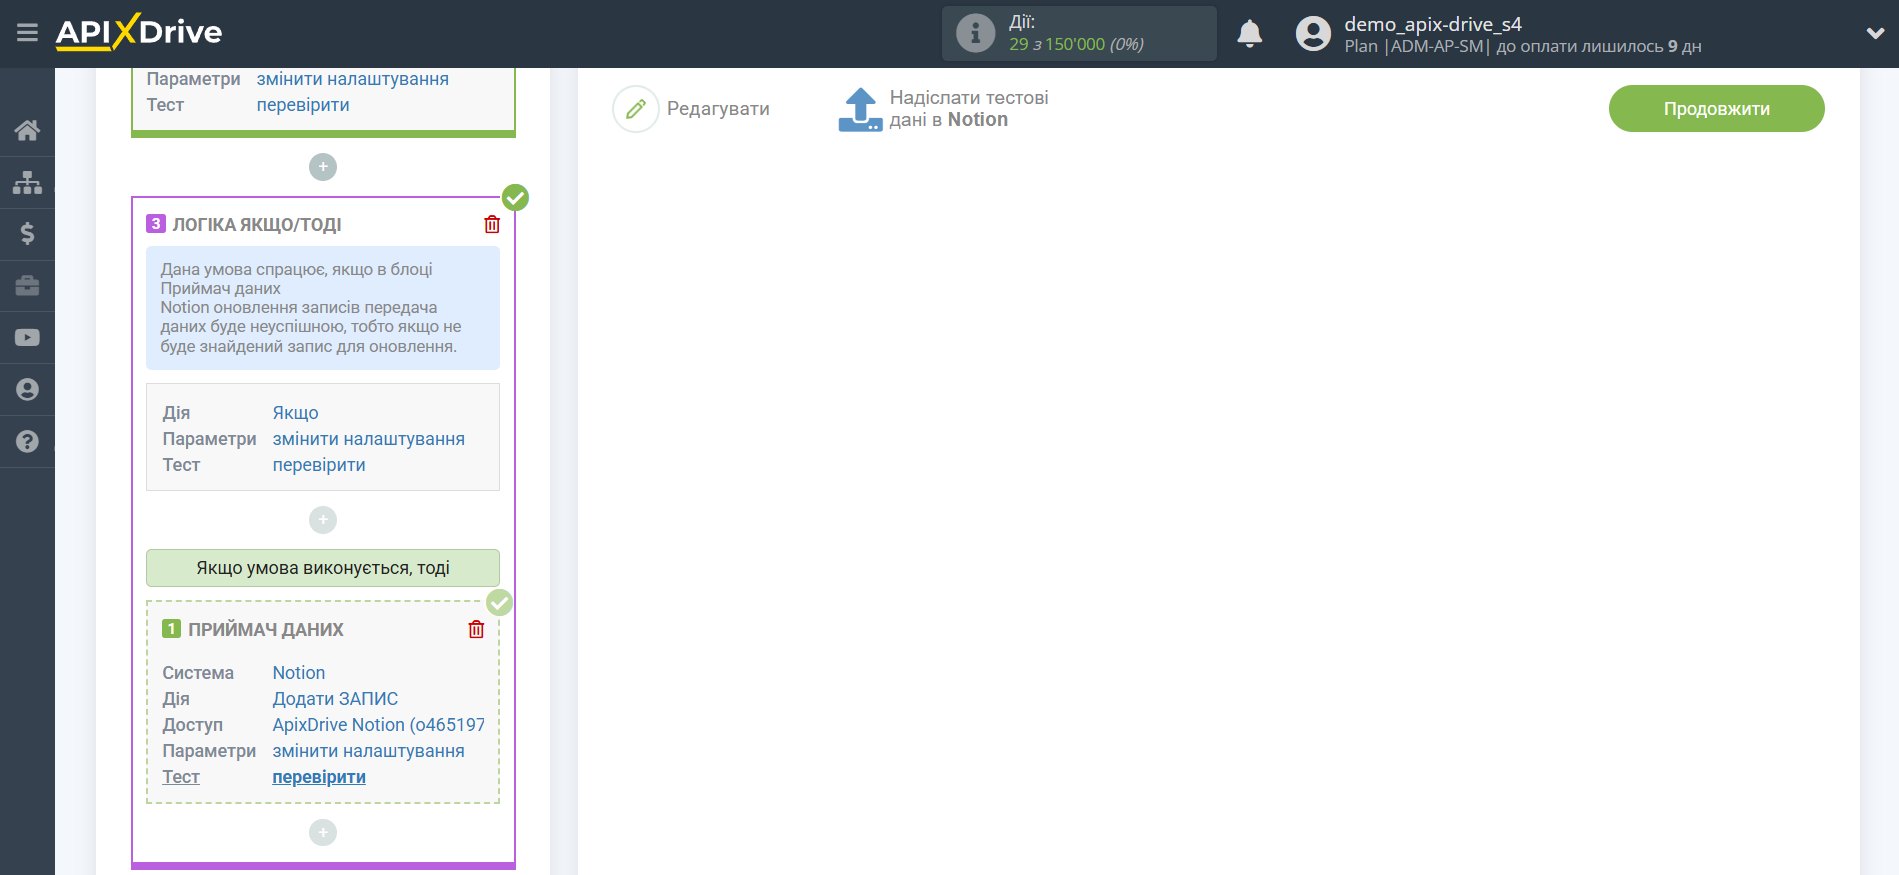Go to Home in sidebar
Image resolution: width=1899 pixels, height=875 pixels.
27,130
